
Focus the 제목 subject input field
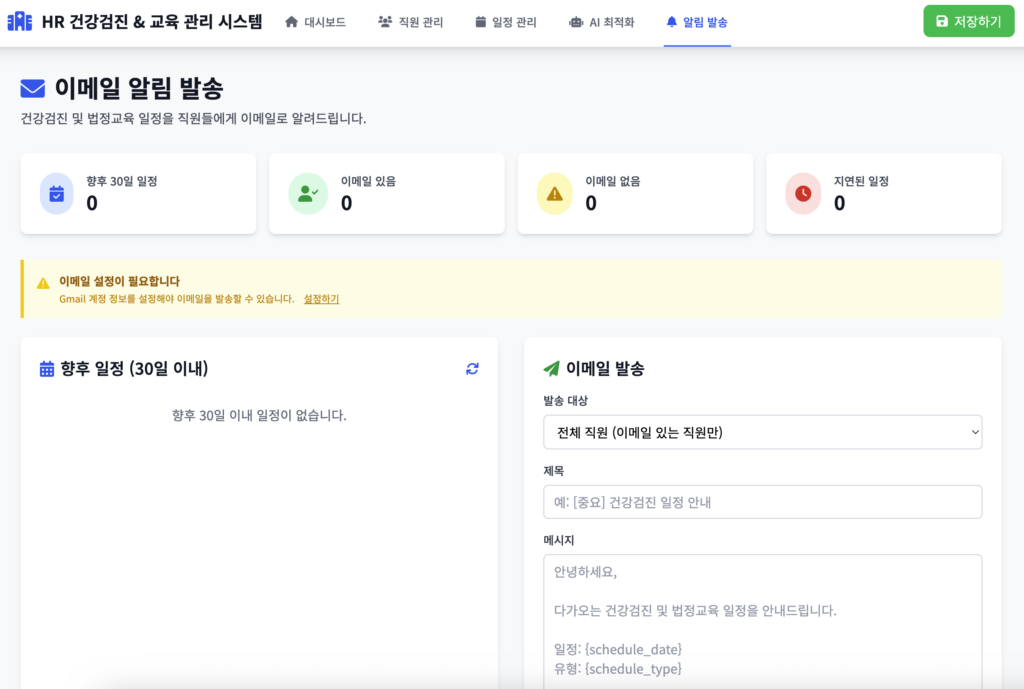(762, 502)
